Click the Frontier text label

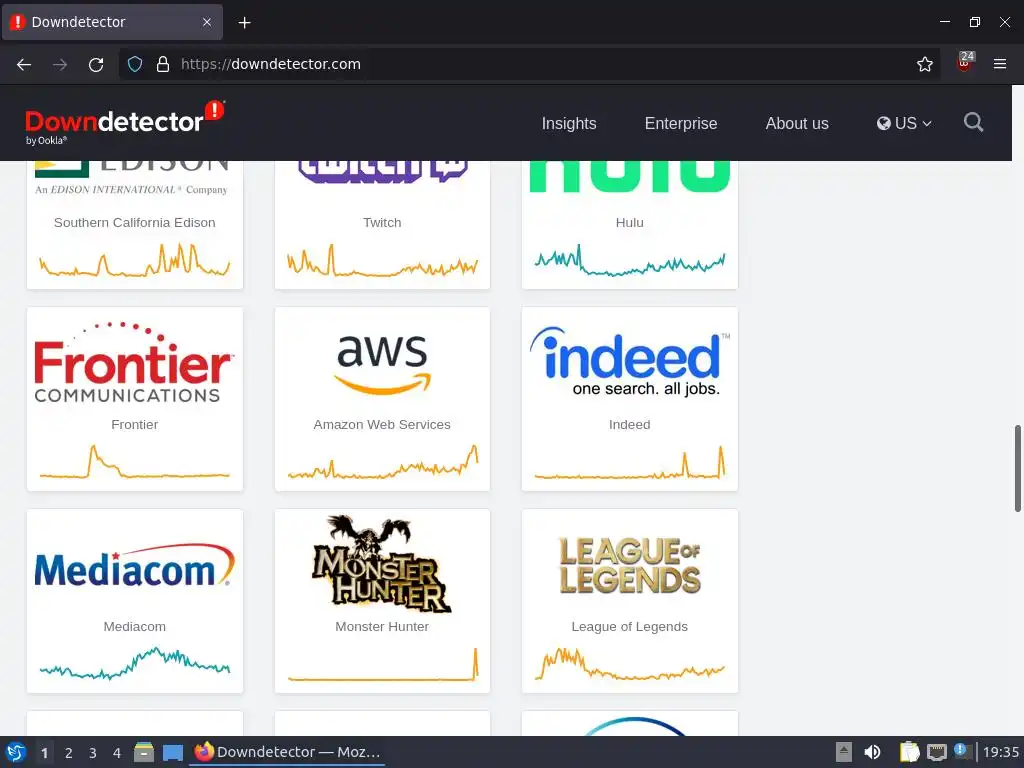tap(135, 424)
